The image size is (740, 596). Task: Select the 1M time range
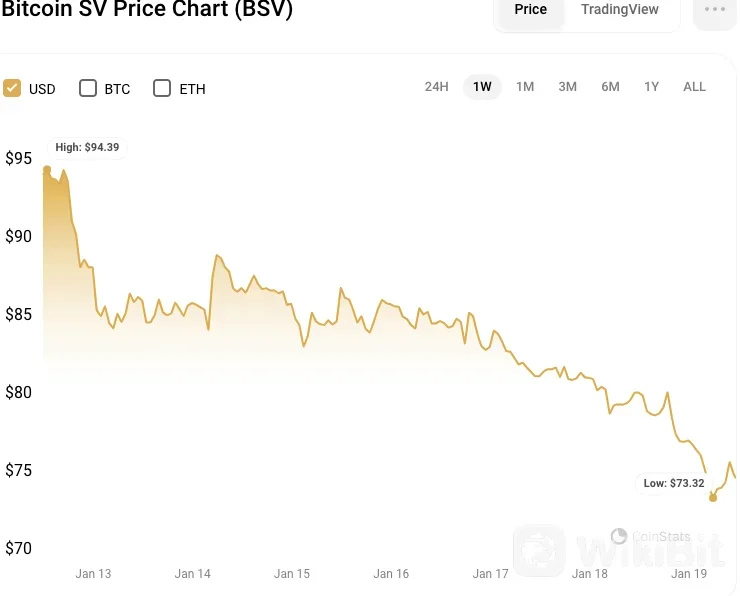(x=525, y=87)
